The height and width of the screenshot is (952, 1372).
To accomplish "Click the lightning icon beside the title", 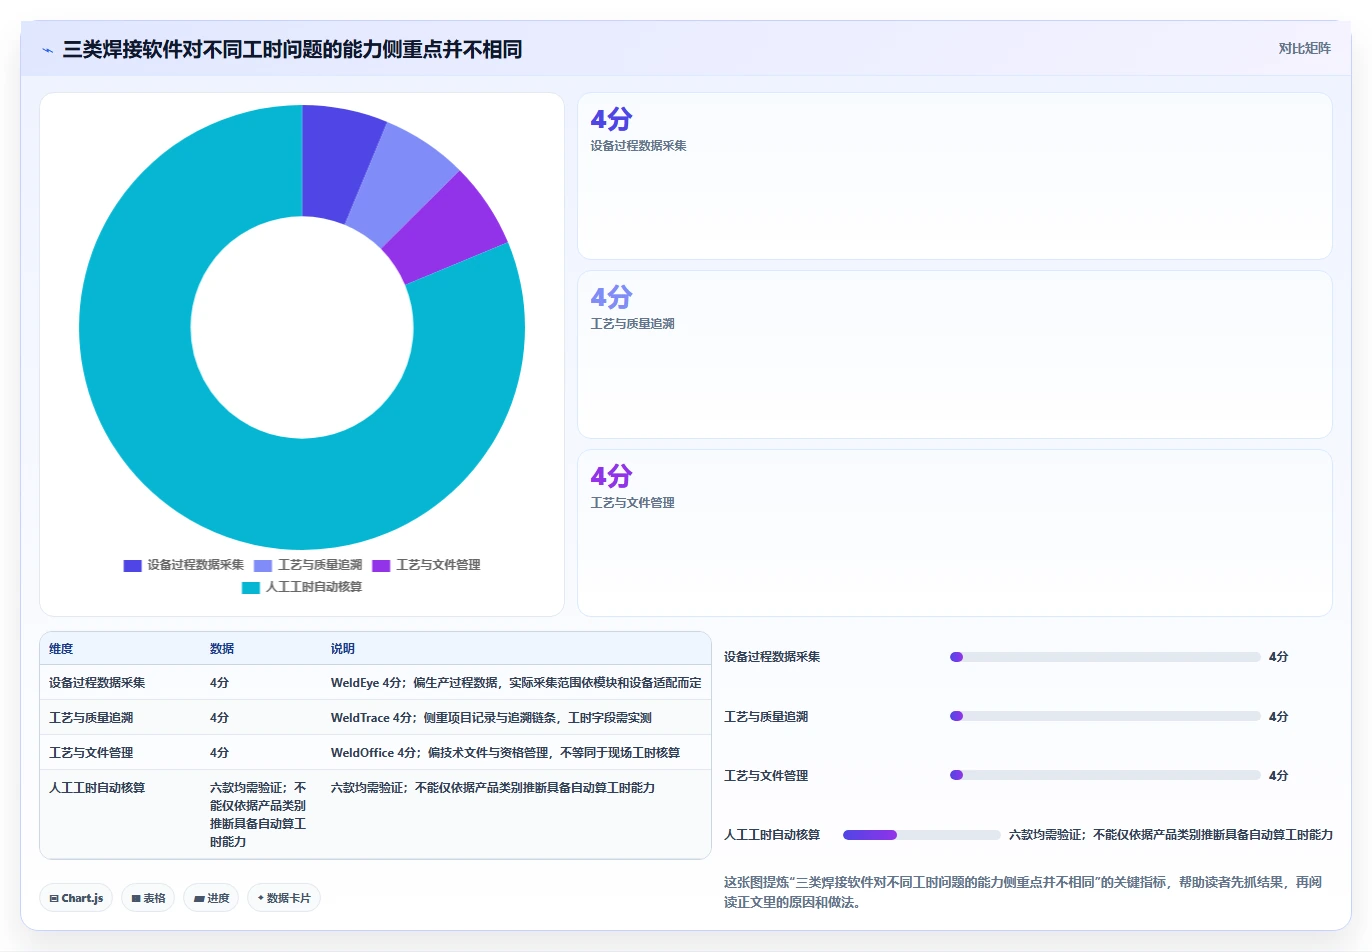I will 47,50.
